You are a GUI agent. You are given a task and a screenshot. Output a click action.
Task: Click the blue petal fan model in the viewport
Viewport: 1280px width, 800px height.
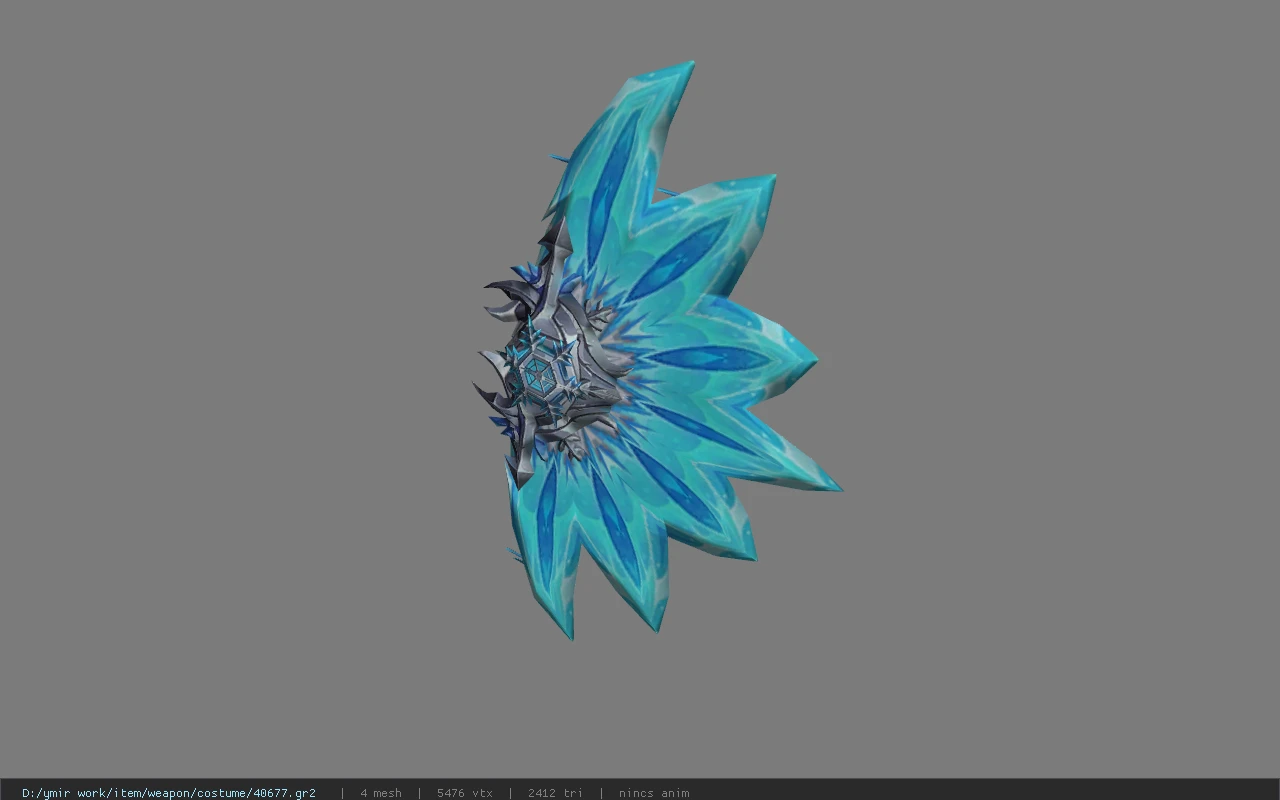pos(657,350)
